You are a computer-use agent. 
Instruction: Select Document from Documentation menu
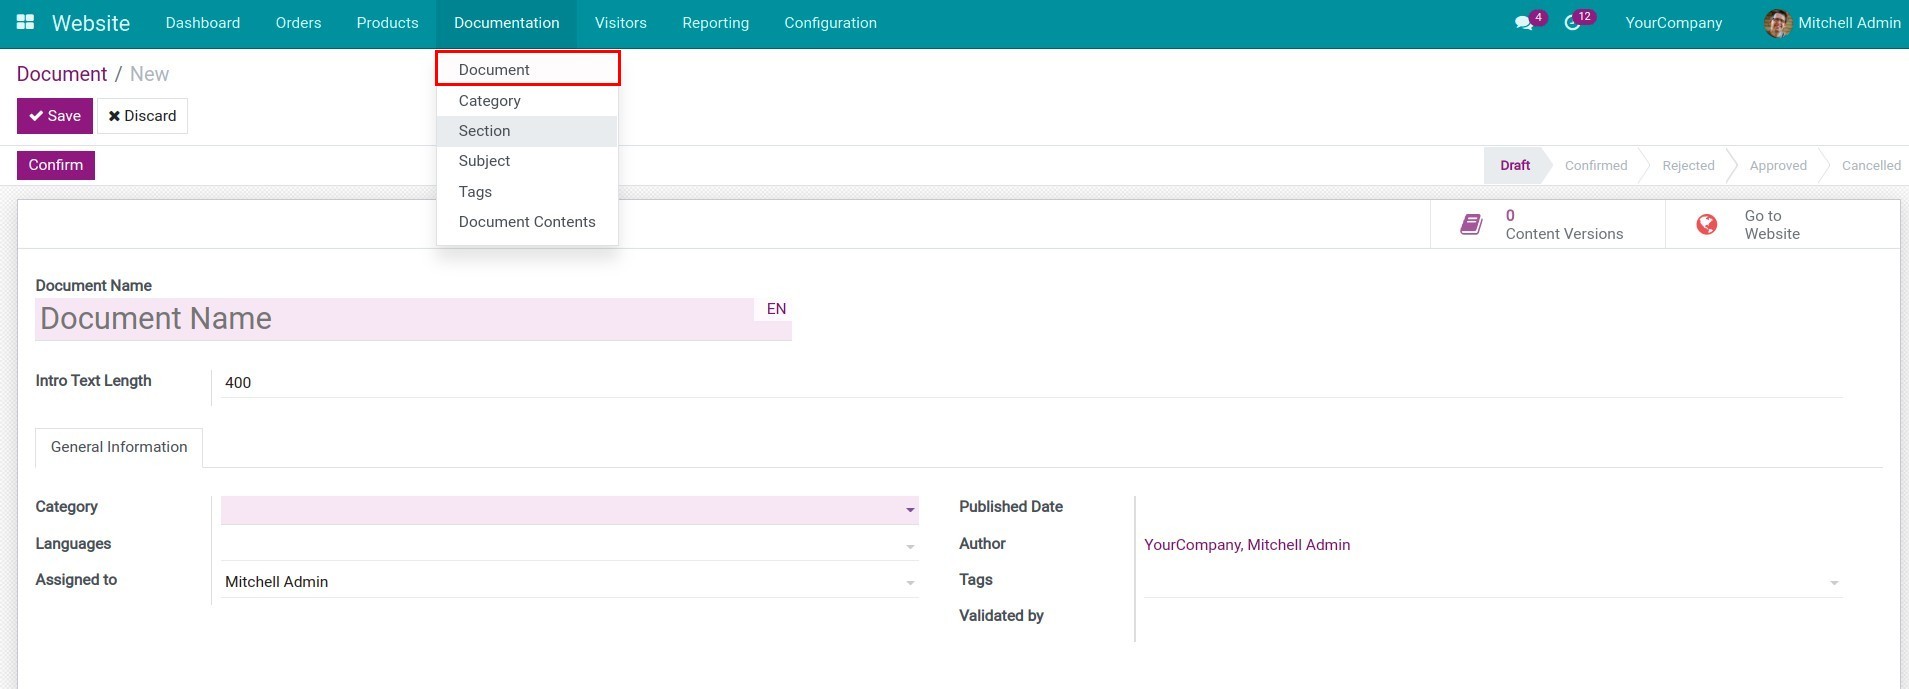click(x=494, y=69)
